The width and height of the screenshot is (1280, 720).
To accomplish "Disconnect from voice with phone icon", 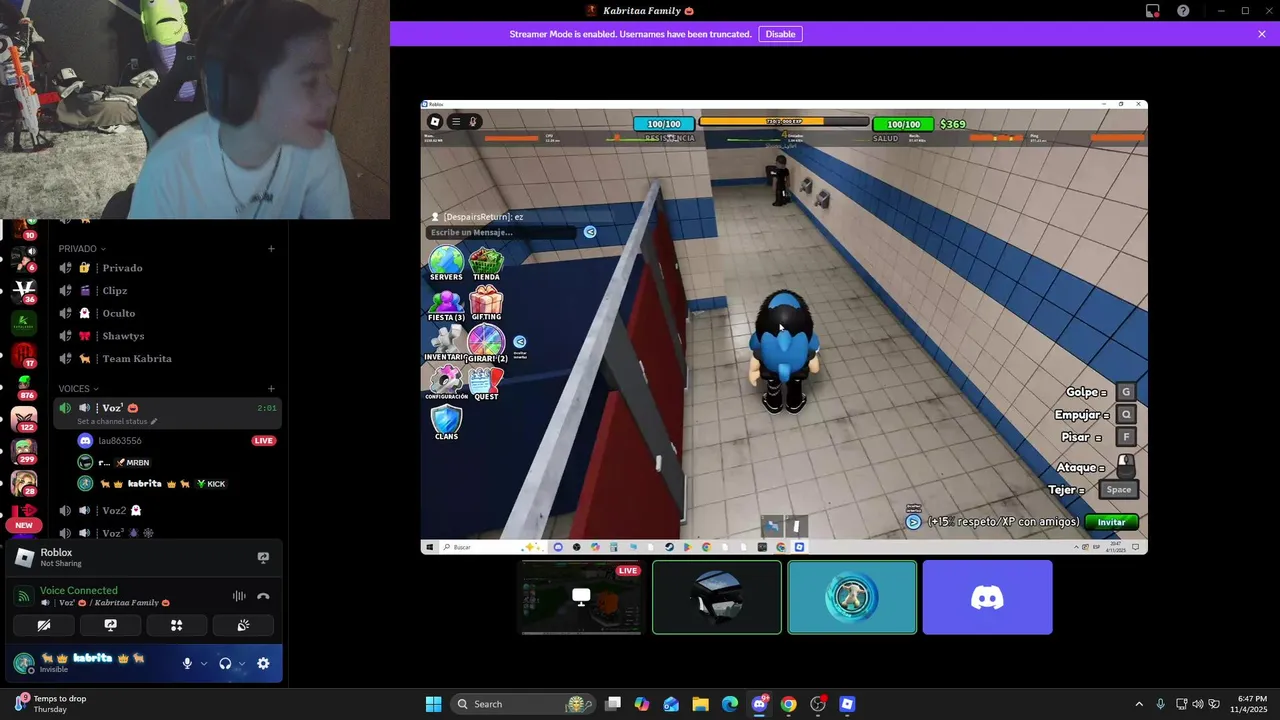I will tap(263, 596).
